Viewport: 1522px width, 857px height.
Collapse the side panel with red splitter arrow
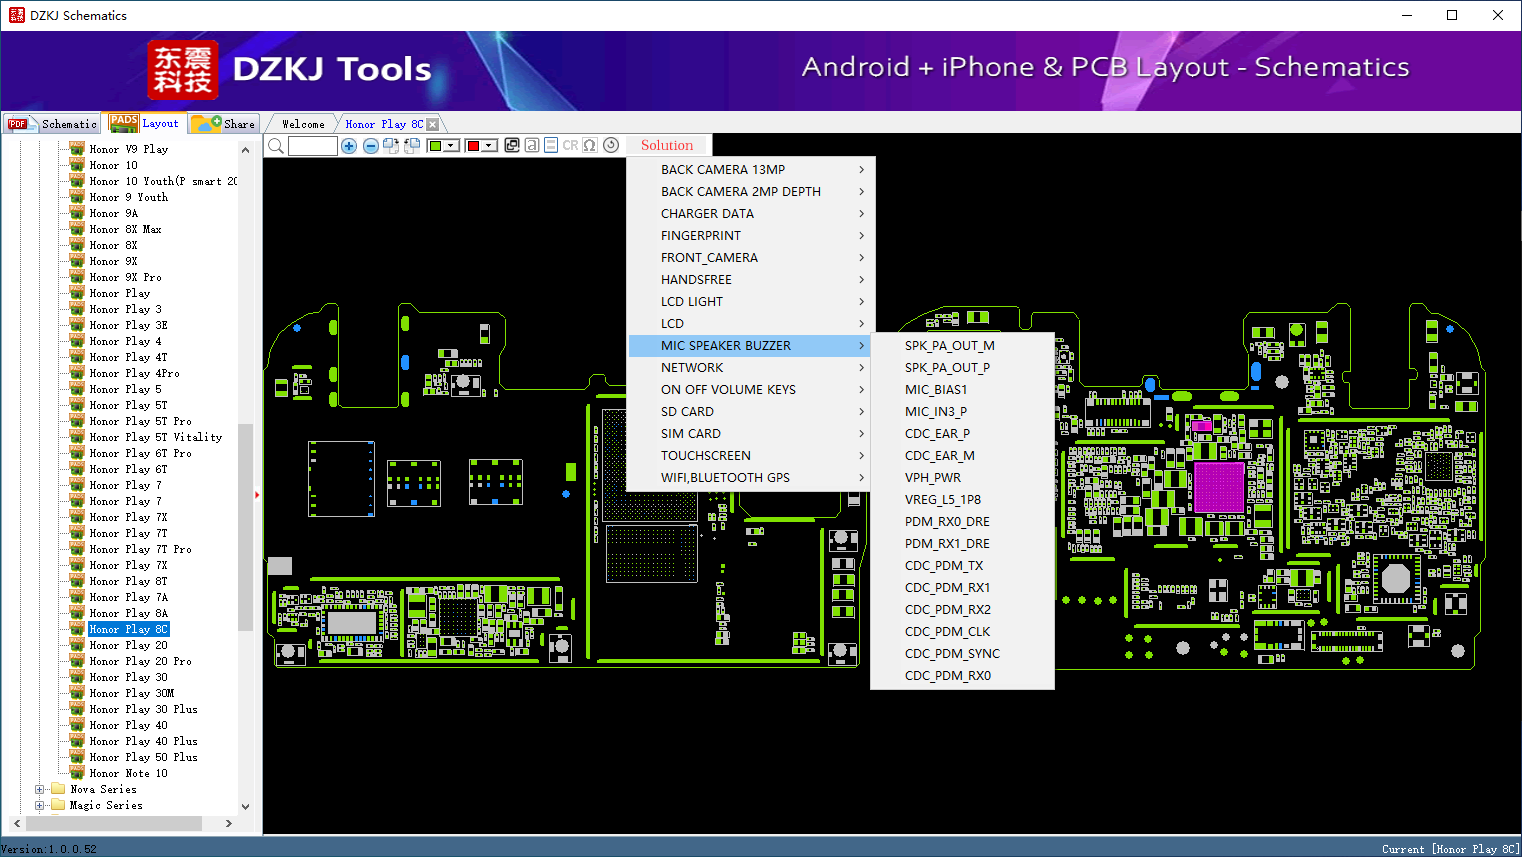257,494
